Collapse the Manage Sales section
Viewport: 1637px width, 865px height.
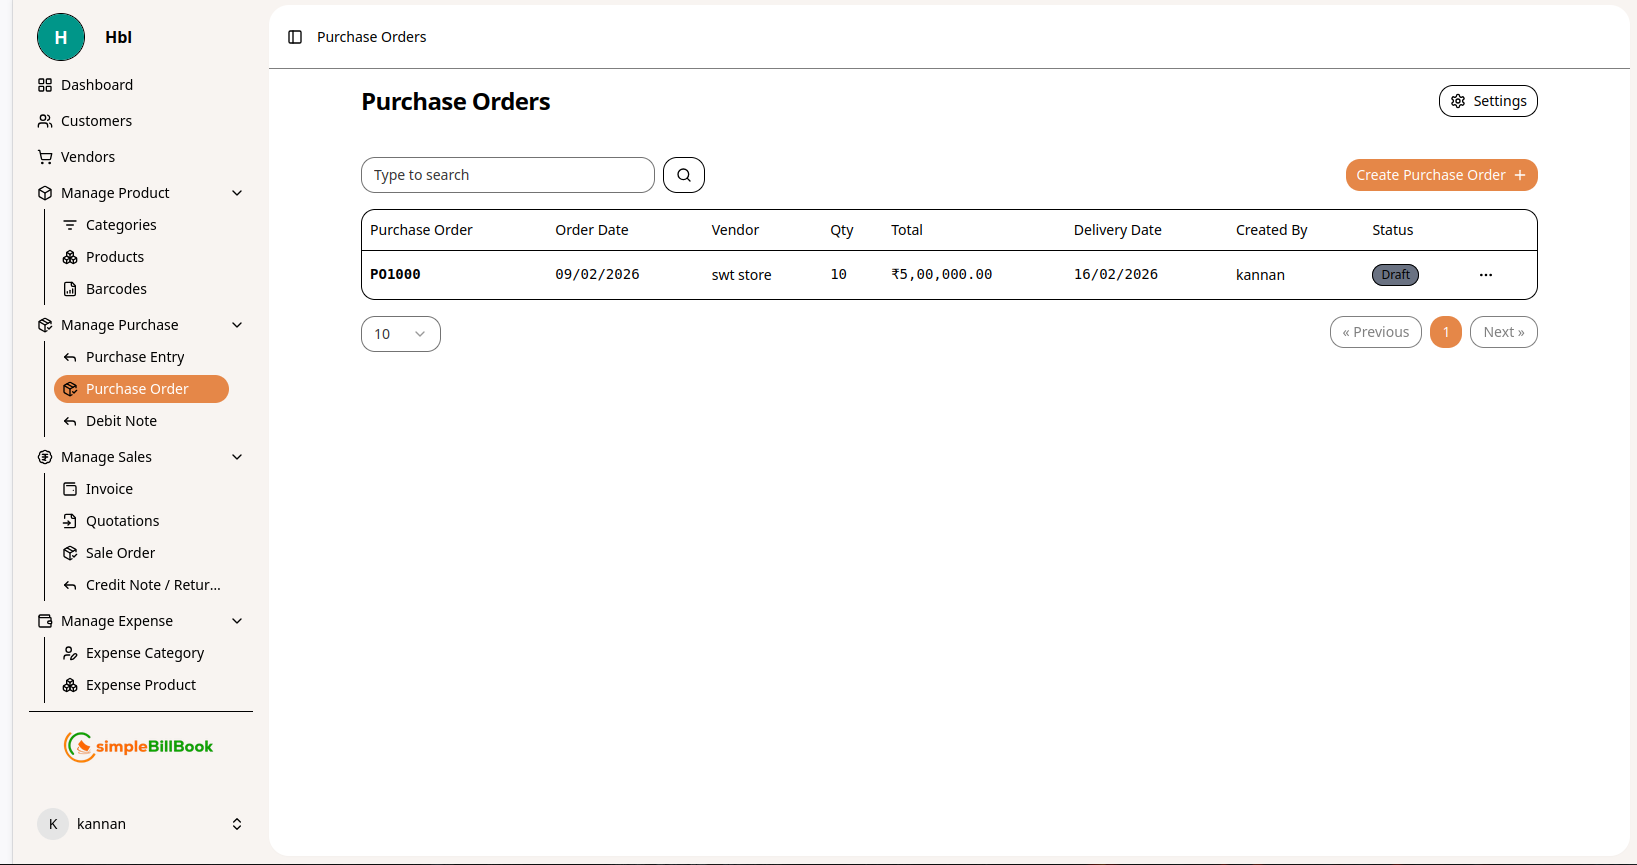click(237, 457)
